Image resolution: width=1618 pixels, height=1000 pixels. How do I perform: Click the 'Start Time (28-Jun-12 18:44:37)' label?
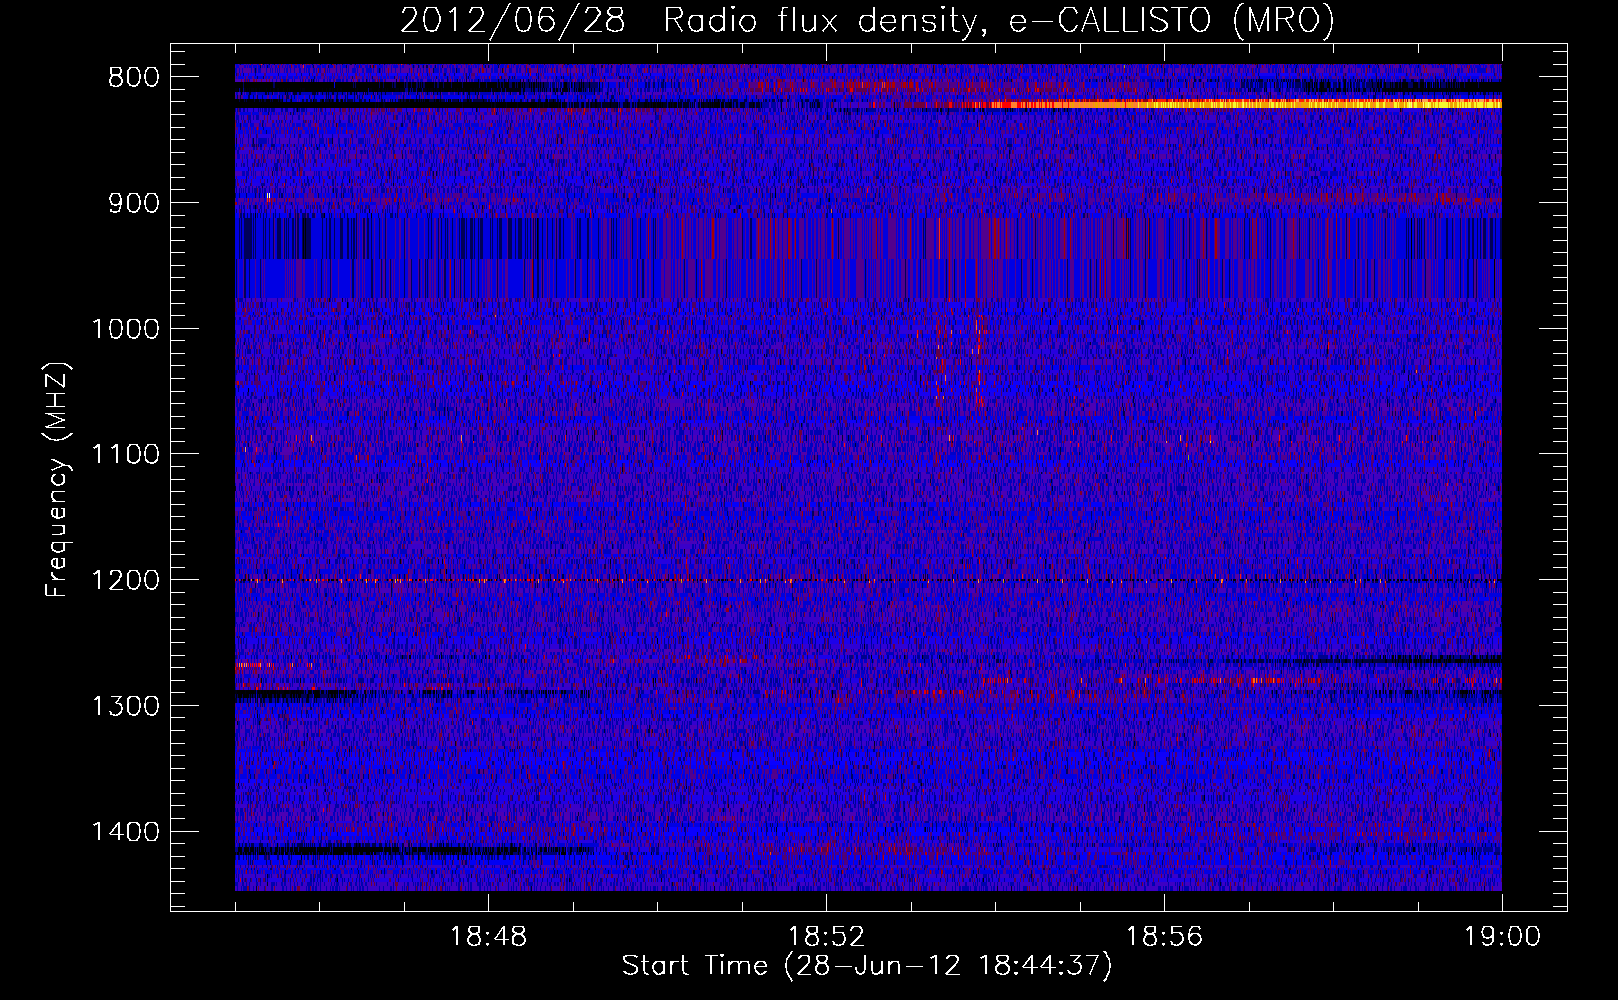point(867,966)
